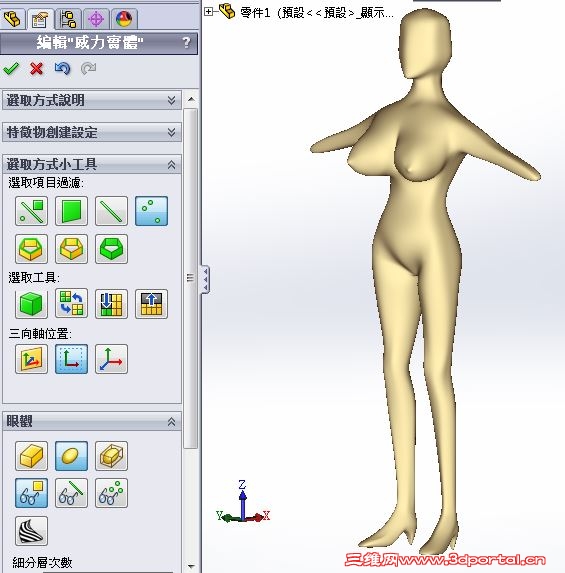Switch display to yellow box mode
Viewport: 565px width, 573px height.
(x=31, y=456)
